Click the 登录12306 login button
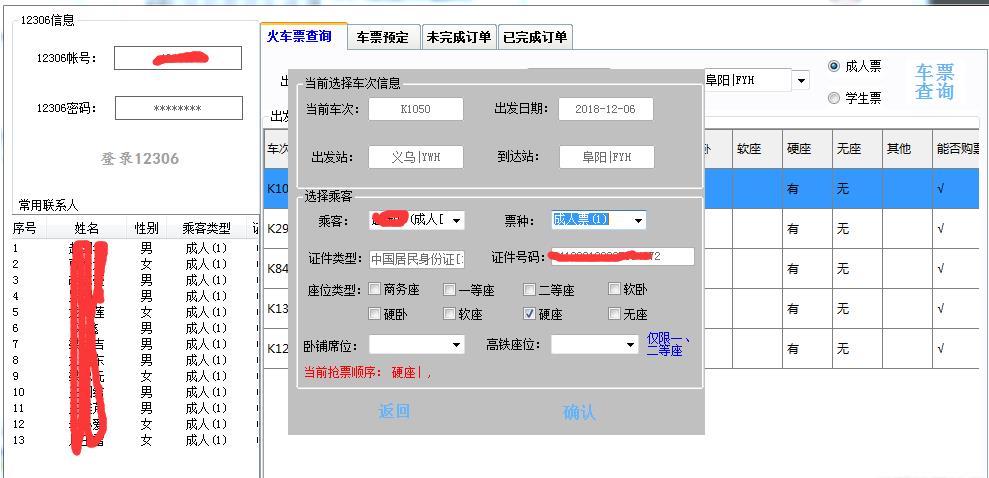This screenshot has width=989, height=478. [x=140, y=158]
